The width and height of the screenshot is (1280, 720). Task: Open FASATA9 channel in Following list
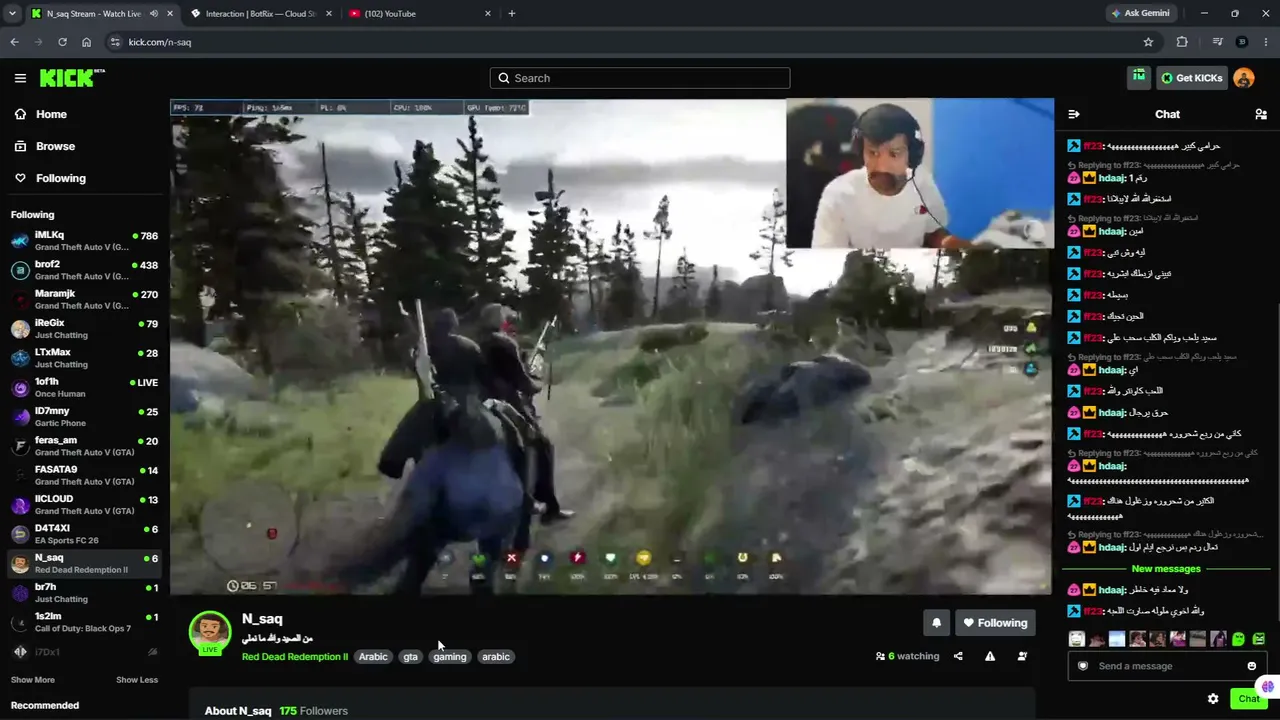coord(84,475)
